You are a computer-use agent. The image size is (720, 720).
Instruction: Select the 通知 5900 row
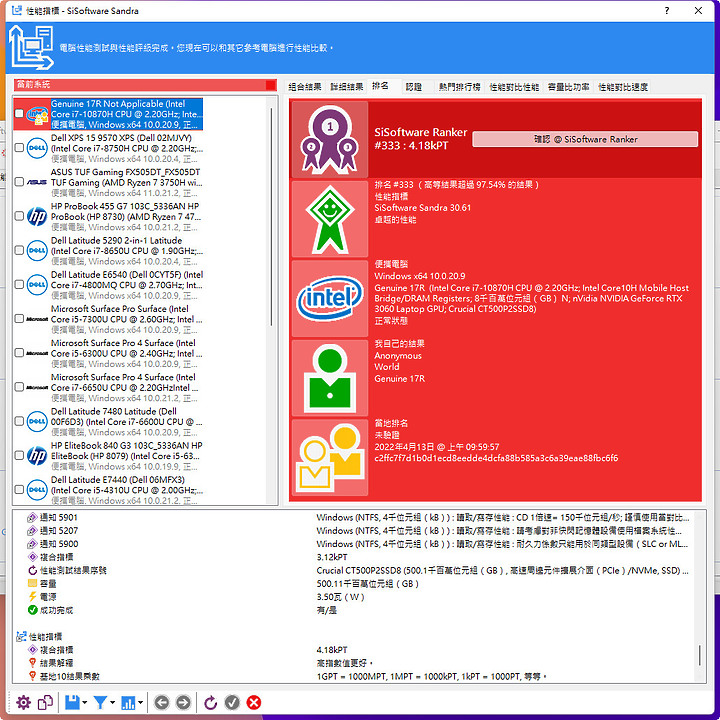[x=359, y=544]
